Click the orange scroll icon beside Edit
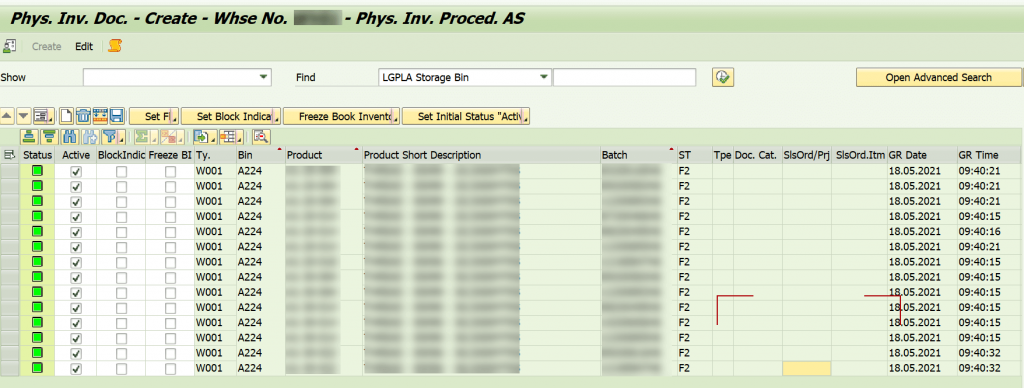The width and height of the screenshot is (1024, 388). (x=115, y=46)
